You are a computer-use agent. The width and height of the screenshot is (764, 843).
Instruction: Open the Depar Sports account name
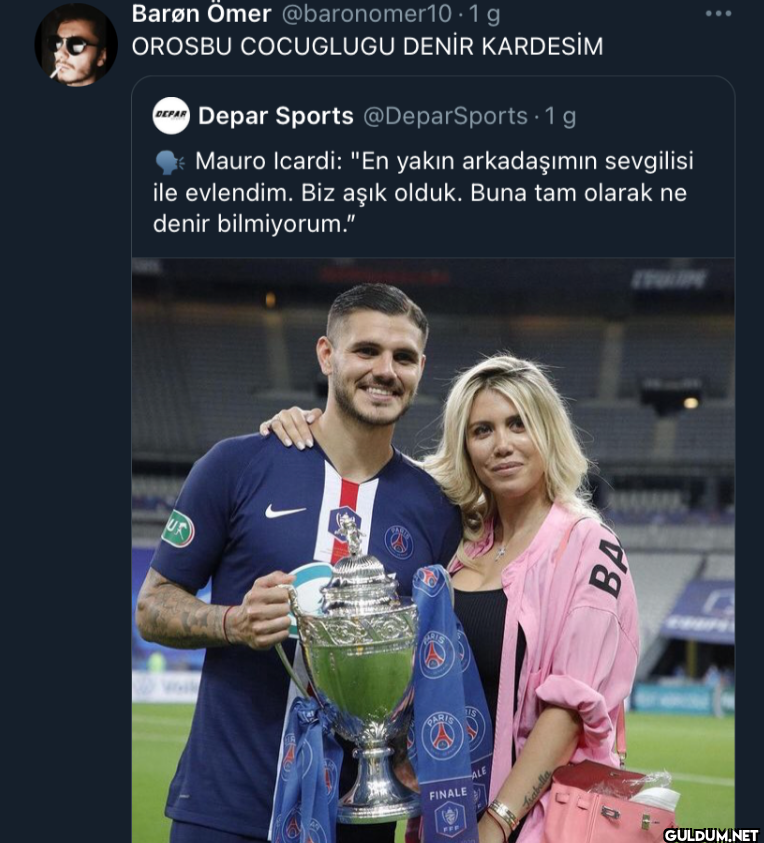[x=275, y=116]
